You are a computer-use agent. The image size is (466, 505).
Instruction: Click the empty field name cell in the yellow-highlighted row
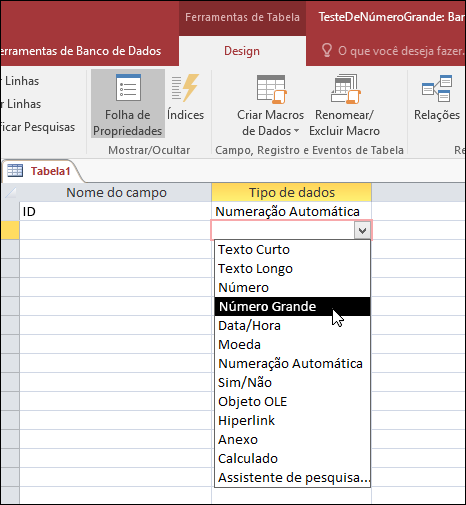click(115, 230)
